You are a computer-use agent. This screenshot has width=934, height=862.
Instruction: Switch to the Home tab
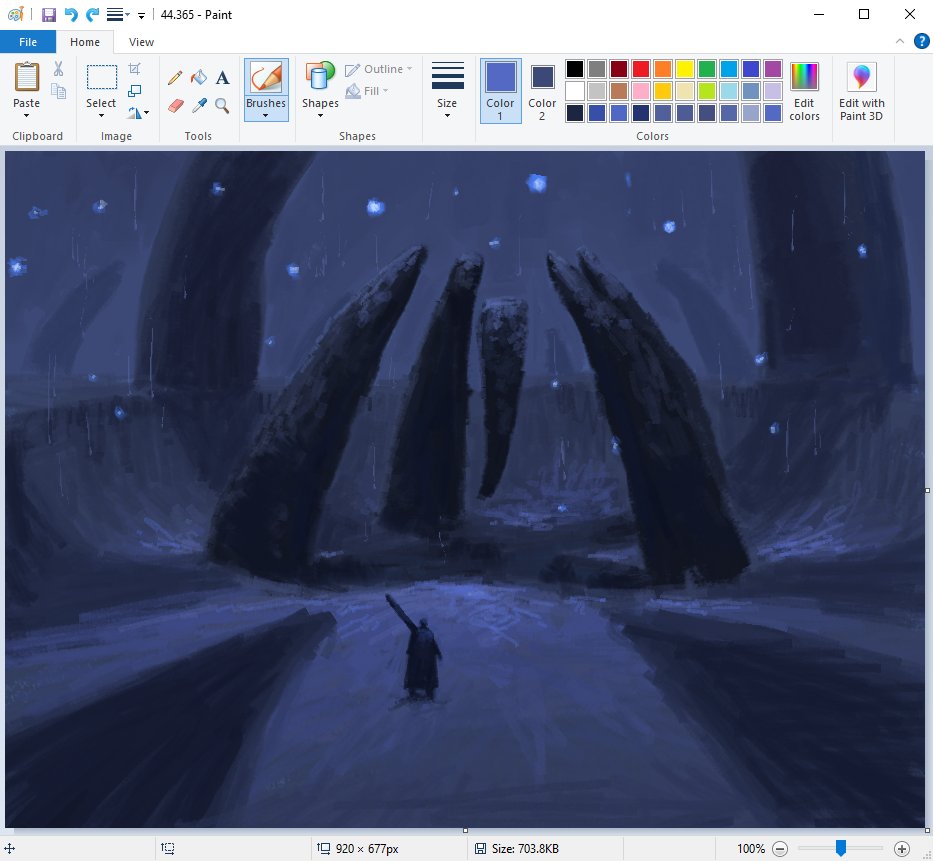85,42
